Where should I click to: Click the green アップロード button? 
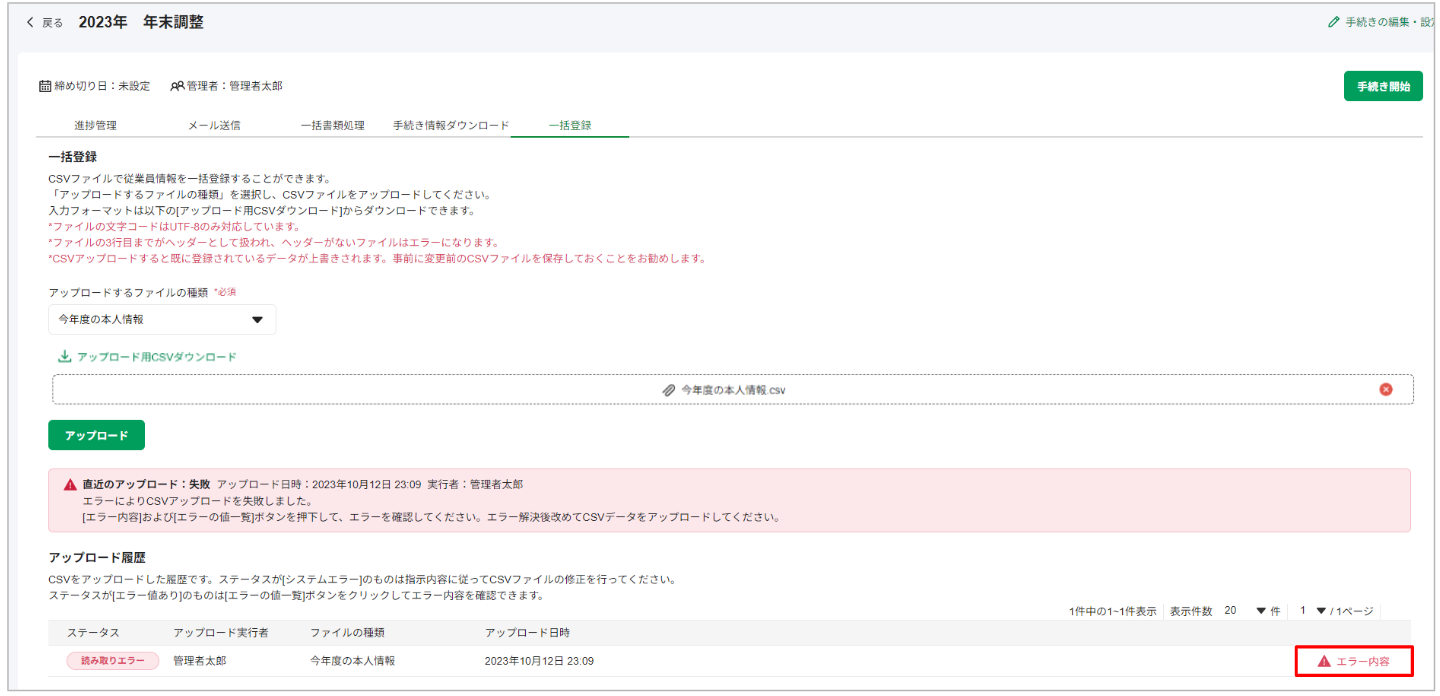(x=96, y=436)
